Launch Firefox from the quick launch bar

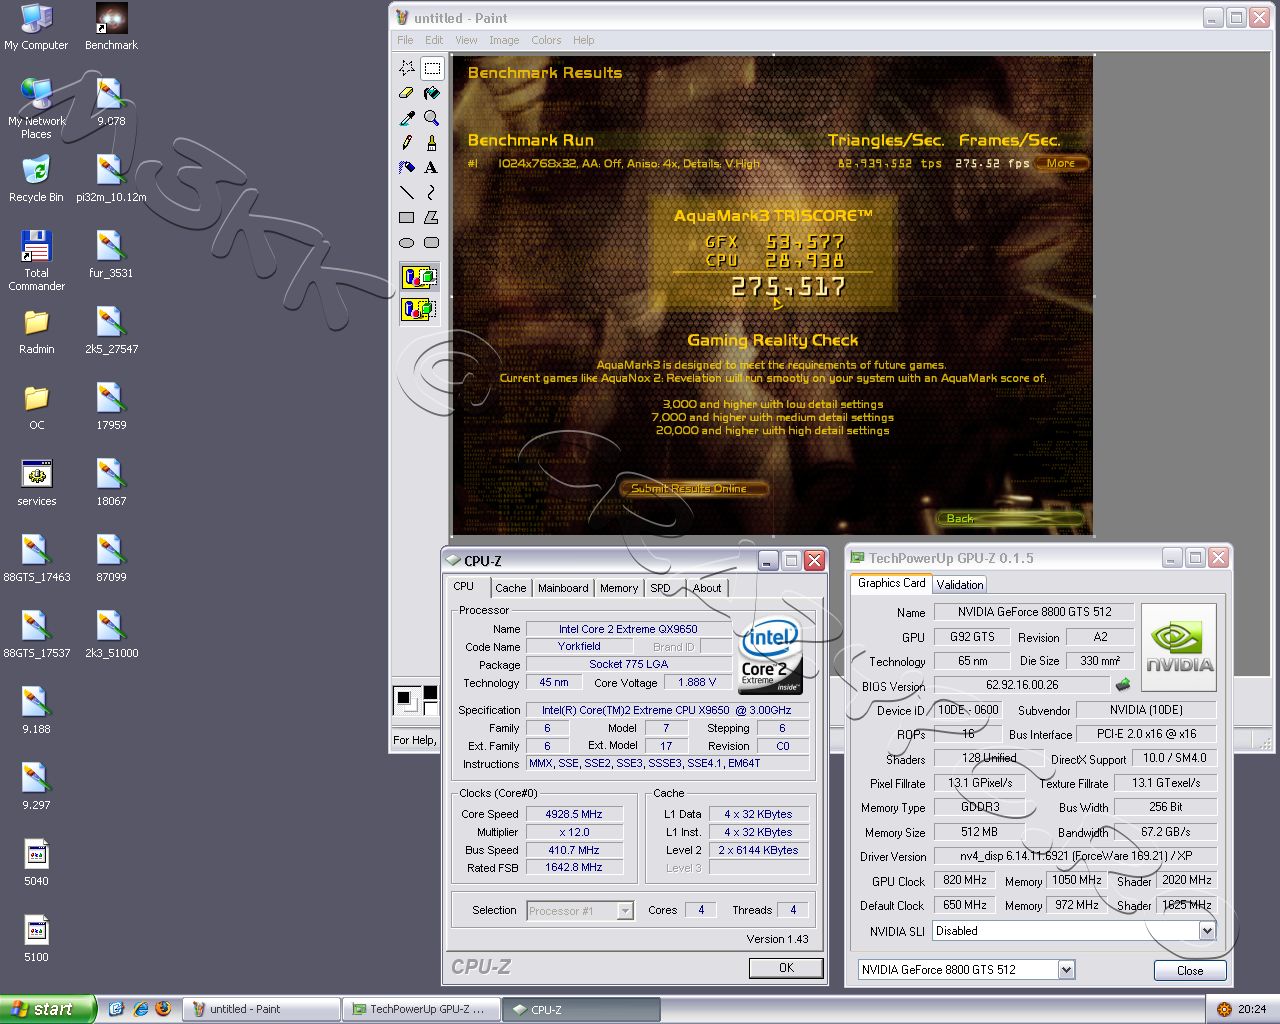(x=163, y=1009)
